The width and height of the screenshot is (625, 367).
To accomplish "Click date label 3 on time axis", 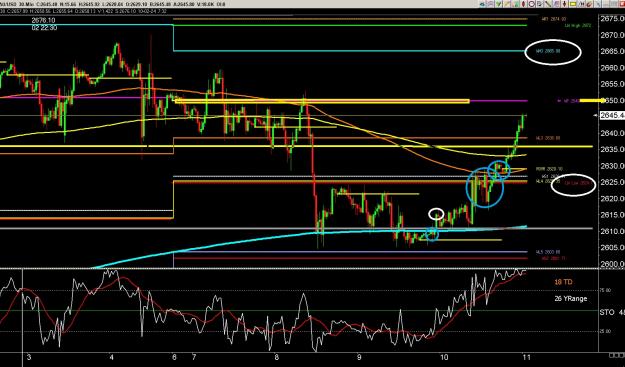I will click(29, 357).
